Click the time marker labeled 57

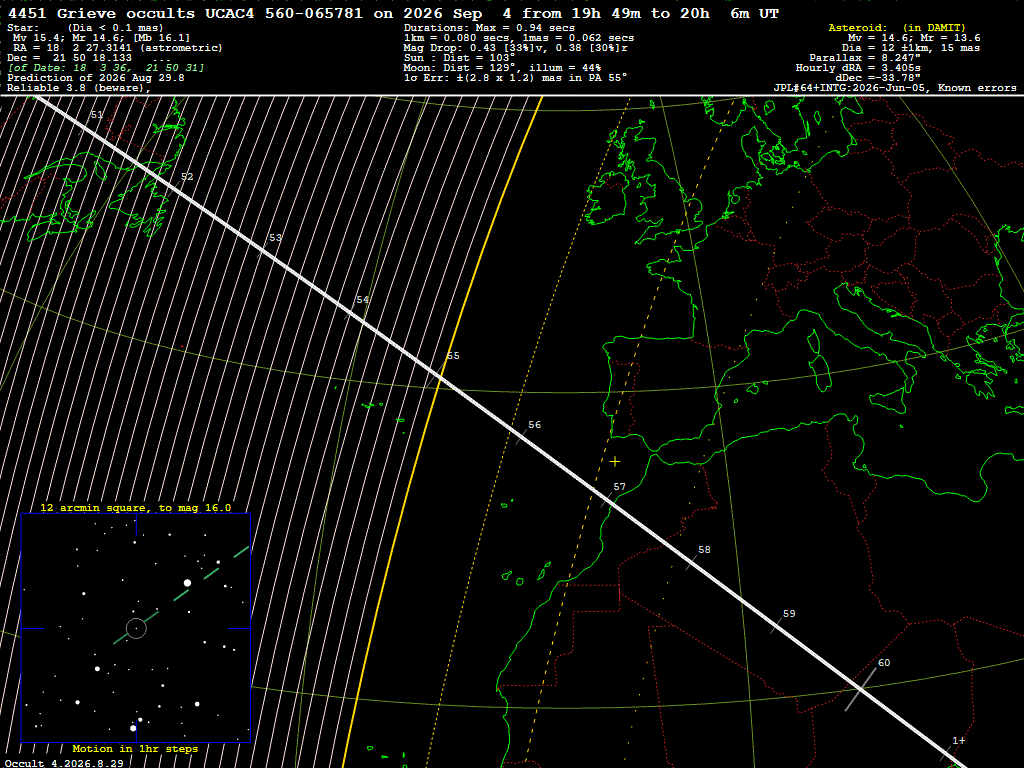click(x=619, y=487)
